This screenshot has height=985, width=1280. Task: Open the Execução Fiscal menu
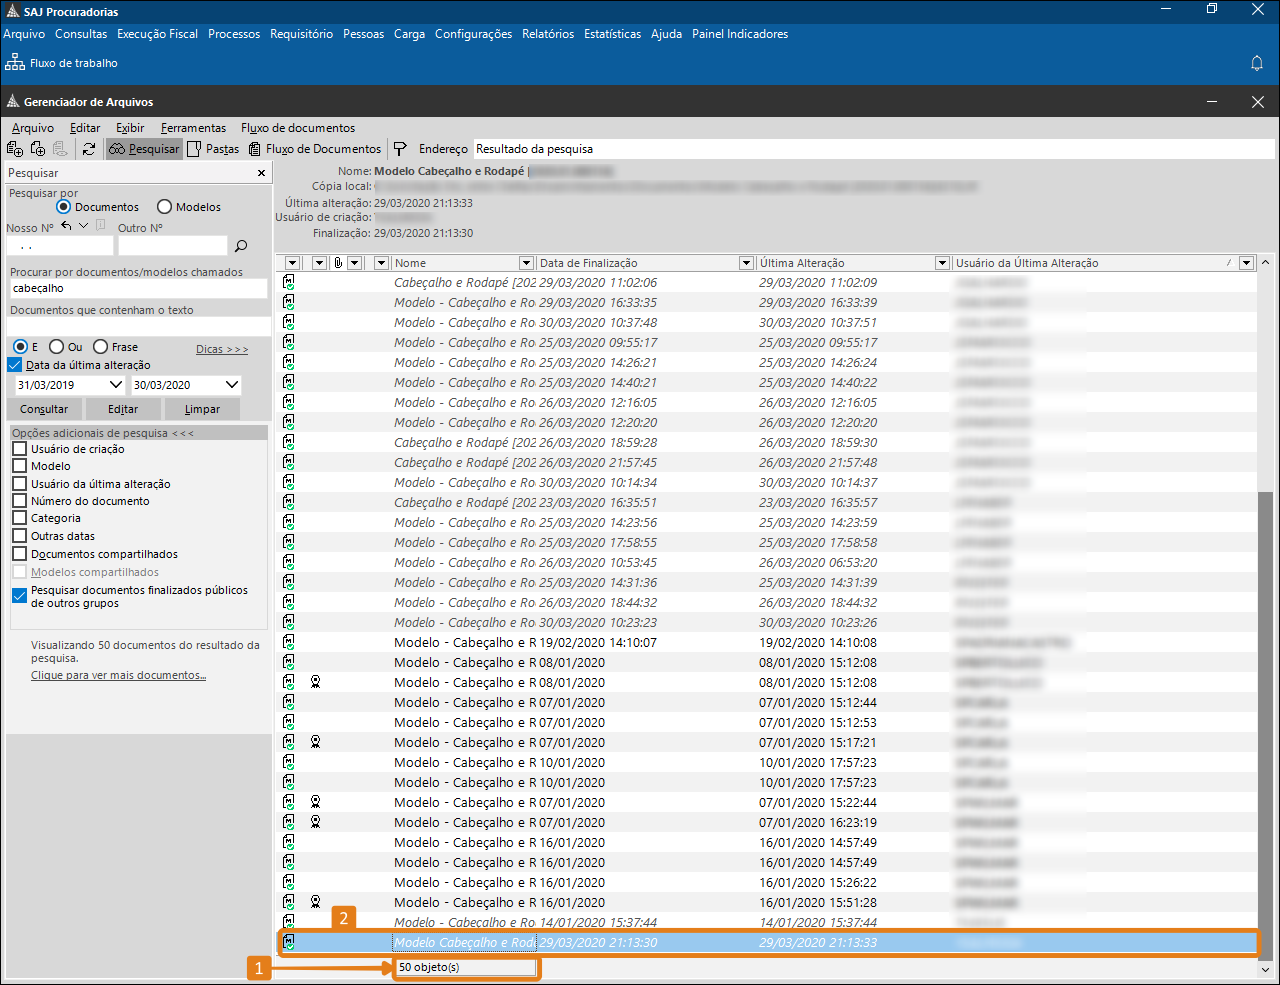point(157,34)
